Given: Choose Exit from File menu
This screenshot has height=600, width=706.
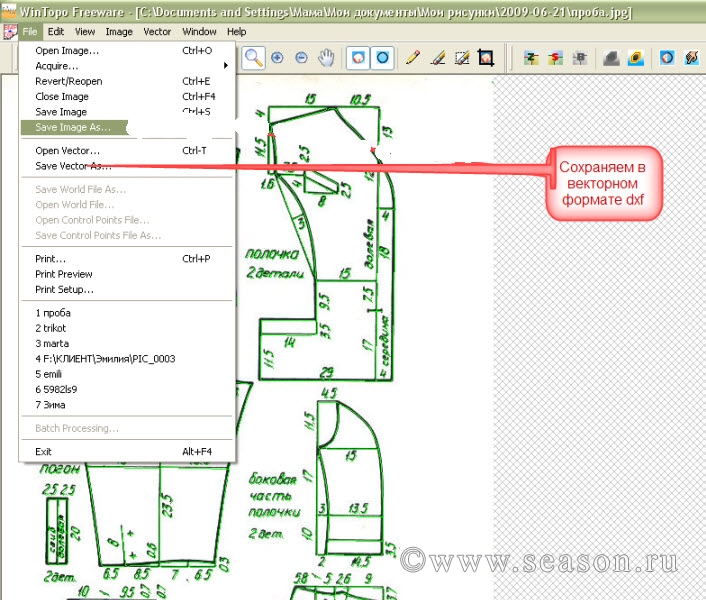Looking at the screenshot, I should click(x=127, y=451).
